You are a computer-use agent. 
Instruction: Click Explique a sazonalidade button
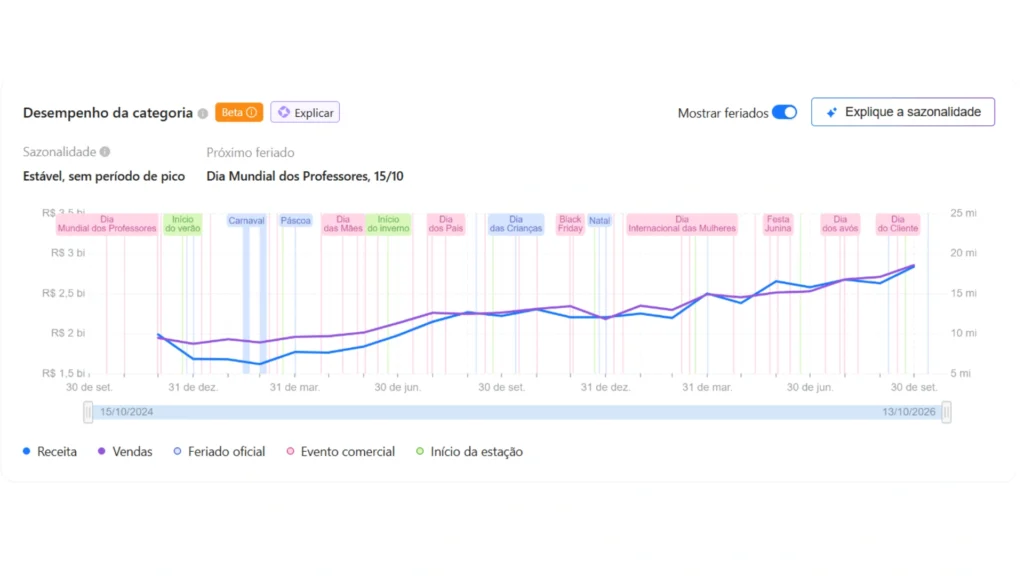[903, 112]
